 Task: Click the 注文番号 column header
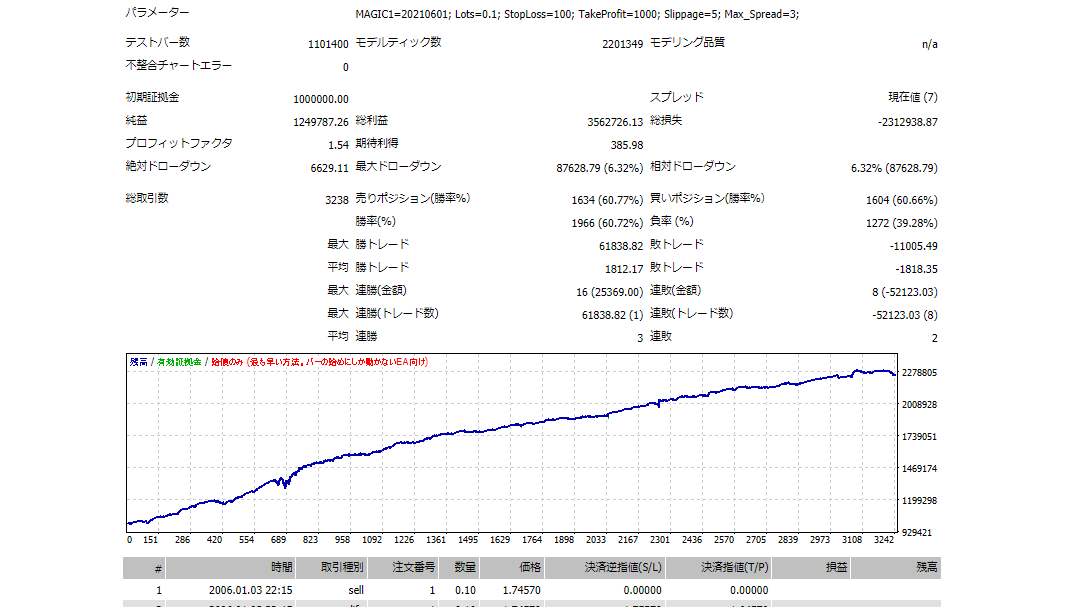coord(404,568)
